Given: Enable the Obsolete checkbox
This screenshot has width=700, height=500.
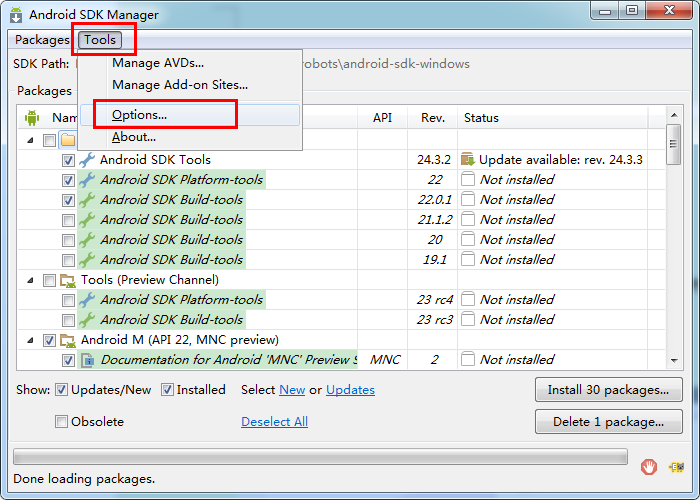Looking at the screenshot, I should [62, 421].
